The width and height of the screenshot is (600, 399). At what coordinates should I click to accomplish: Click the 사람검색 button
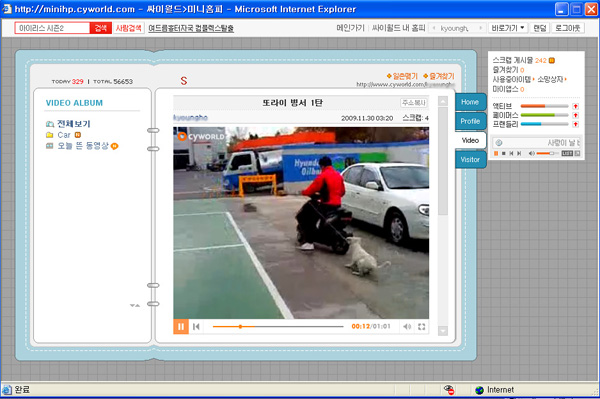(129, 28)
